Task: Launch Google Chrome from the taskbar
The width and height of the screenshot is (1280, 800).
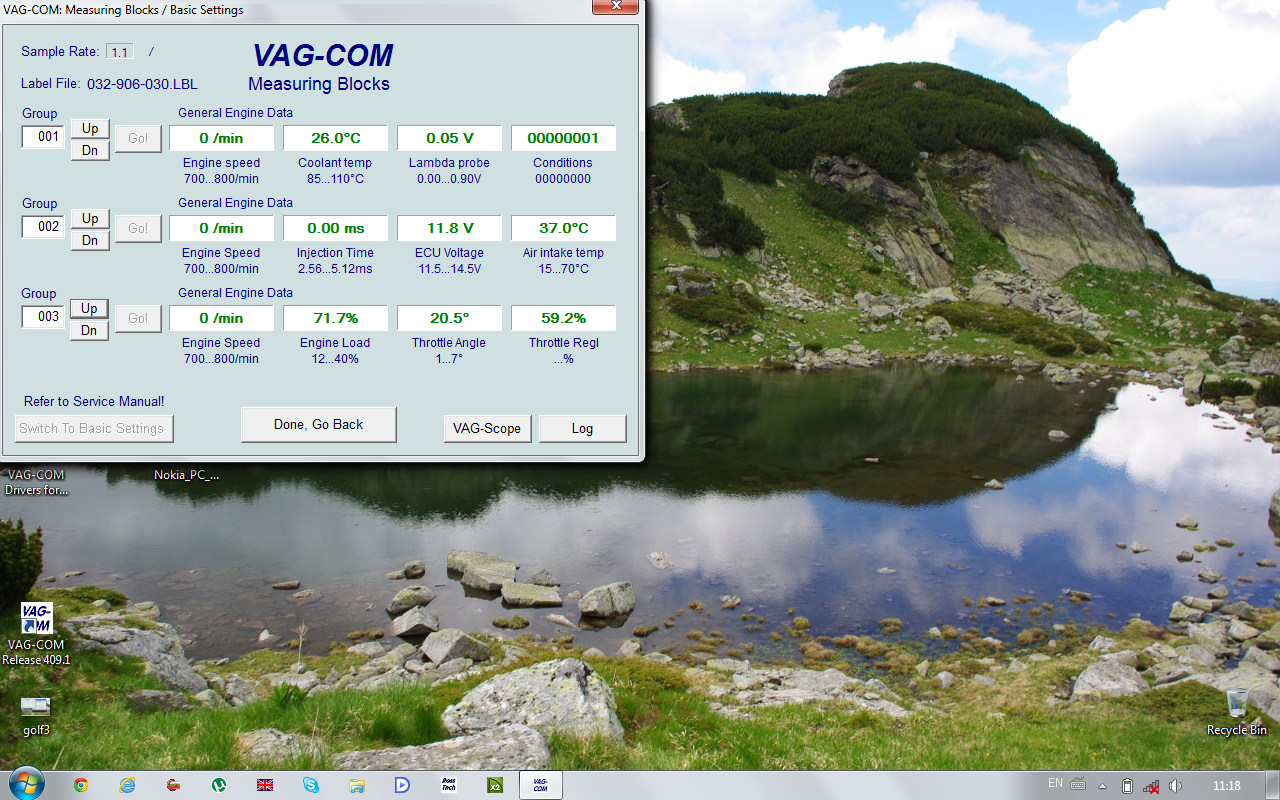Action: tap(81, 785)
